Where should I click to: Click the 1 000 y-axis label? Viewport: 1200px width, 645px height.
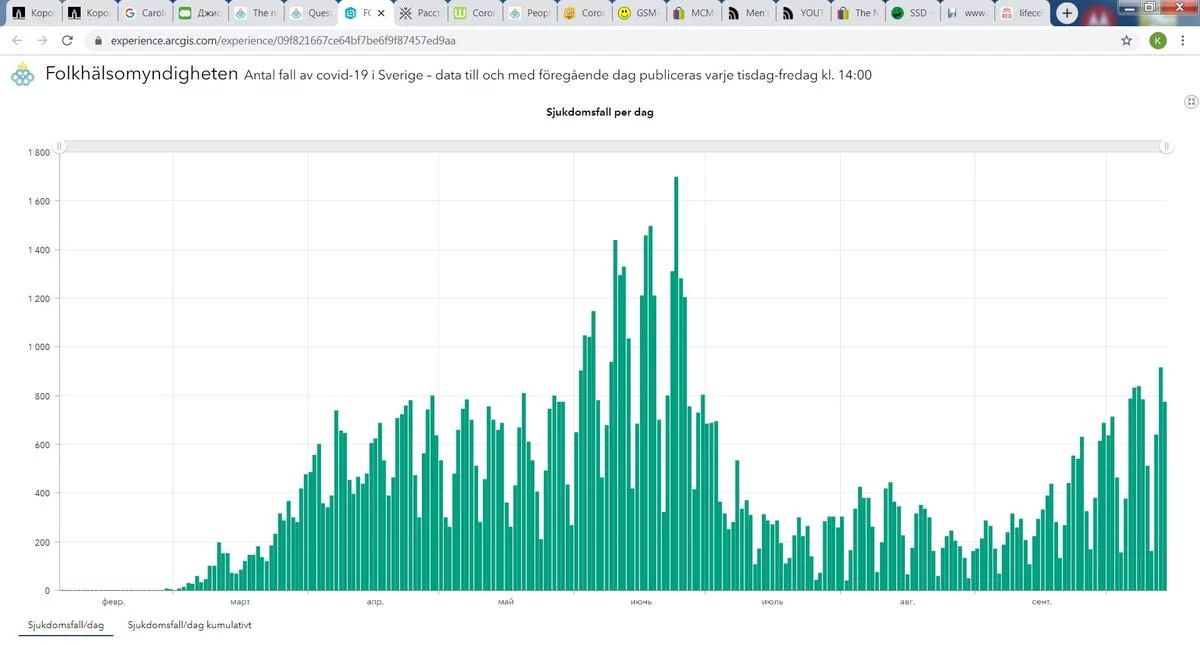click(x=38, y=347)
